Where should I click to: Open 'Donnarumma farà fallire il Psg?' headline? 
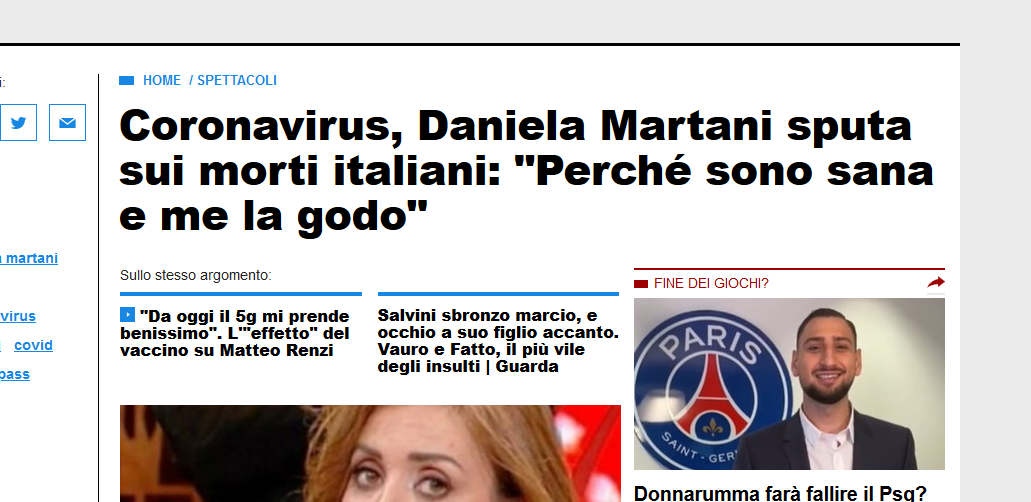pyautogui.click(x=780, y=493)
